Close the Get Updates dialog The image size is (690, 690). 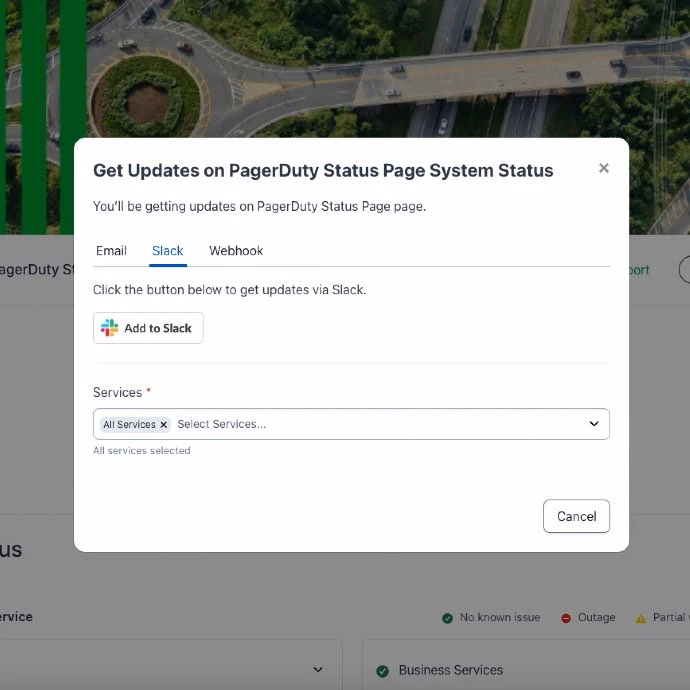603,169
